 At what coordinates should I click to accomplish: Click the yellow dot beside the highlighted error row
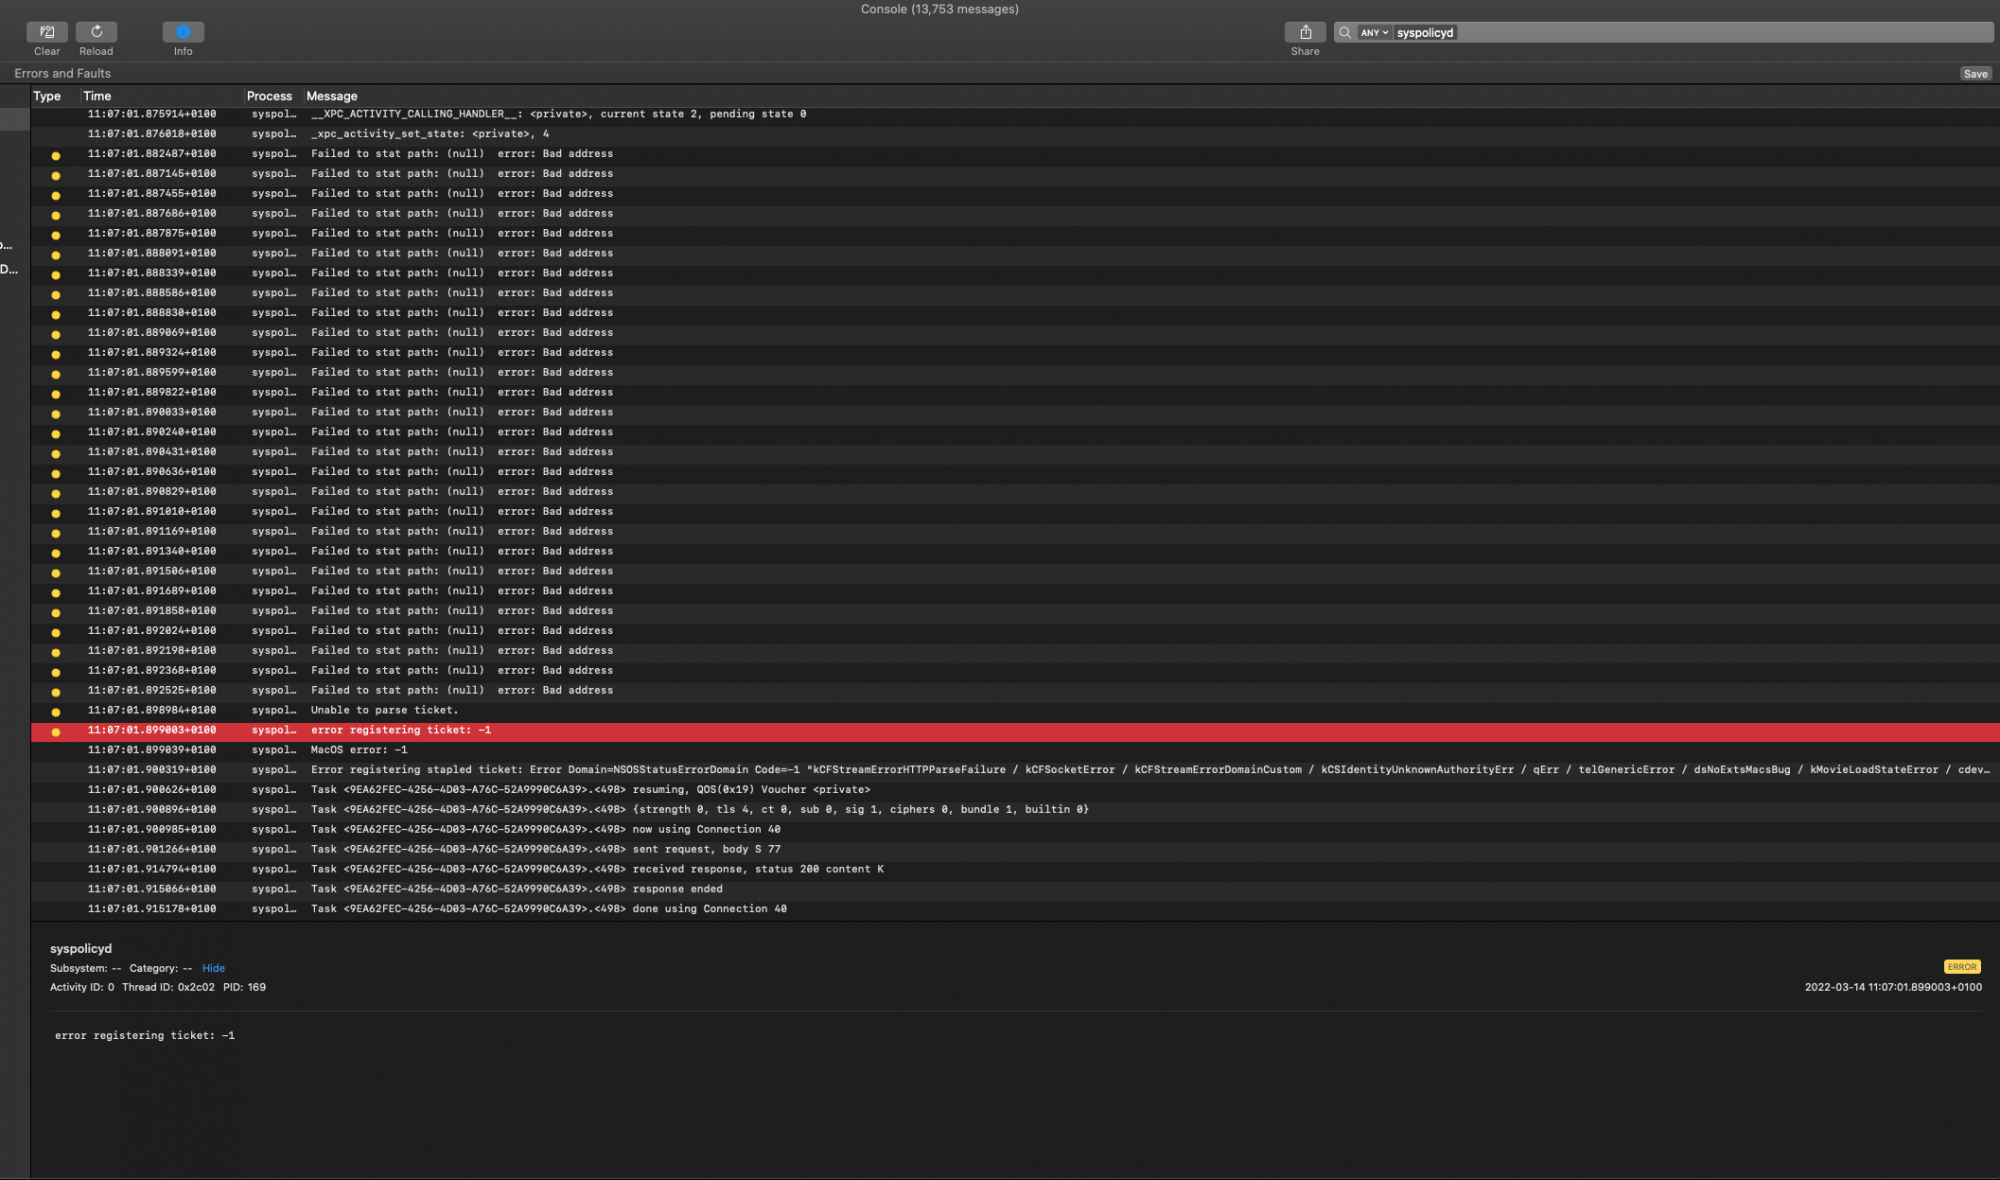tap(55, 731)
